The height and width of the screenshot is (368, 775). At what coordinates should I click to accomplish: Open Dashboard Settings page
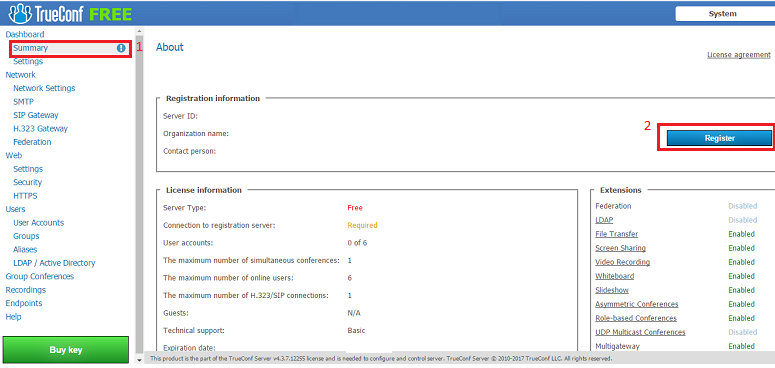pos(28,61)
